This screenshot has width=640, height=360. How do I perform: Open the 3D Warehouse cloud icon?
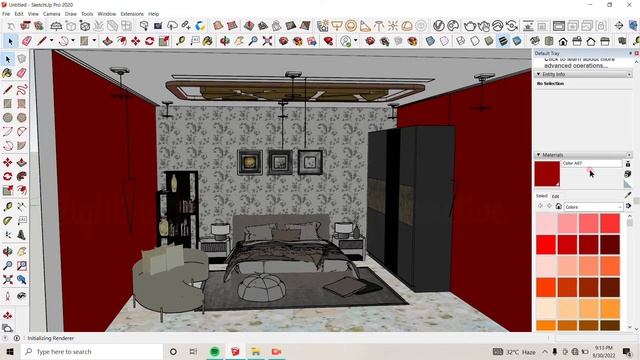[172, 26]
